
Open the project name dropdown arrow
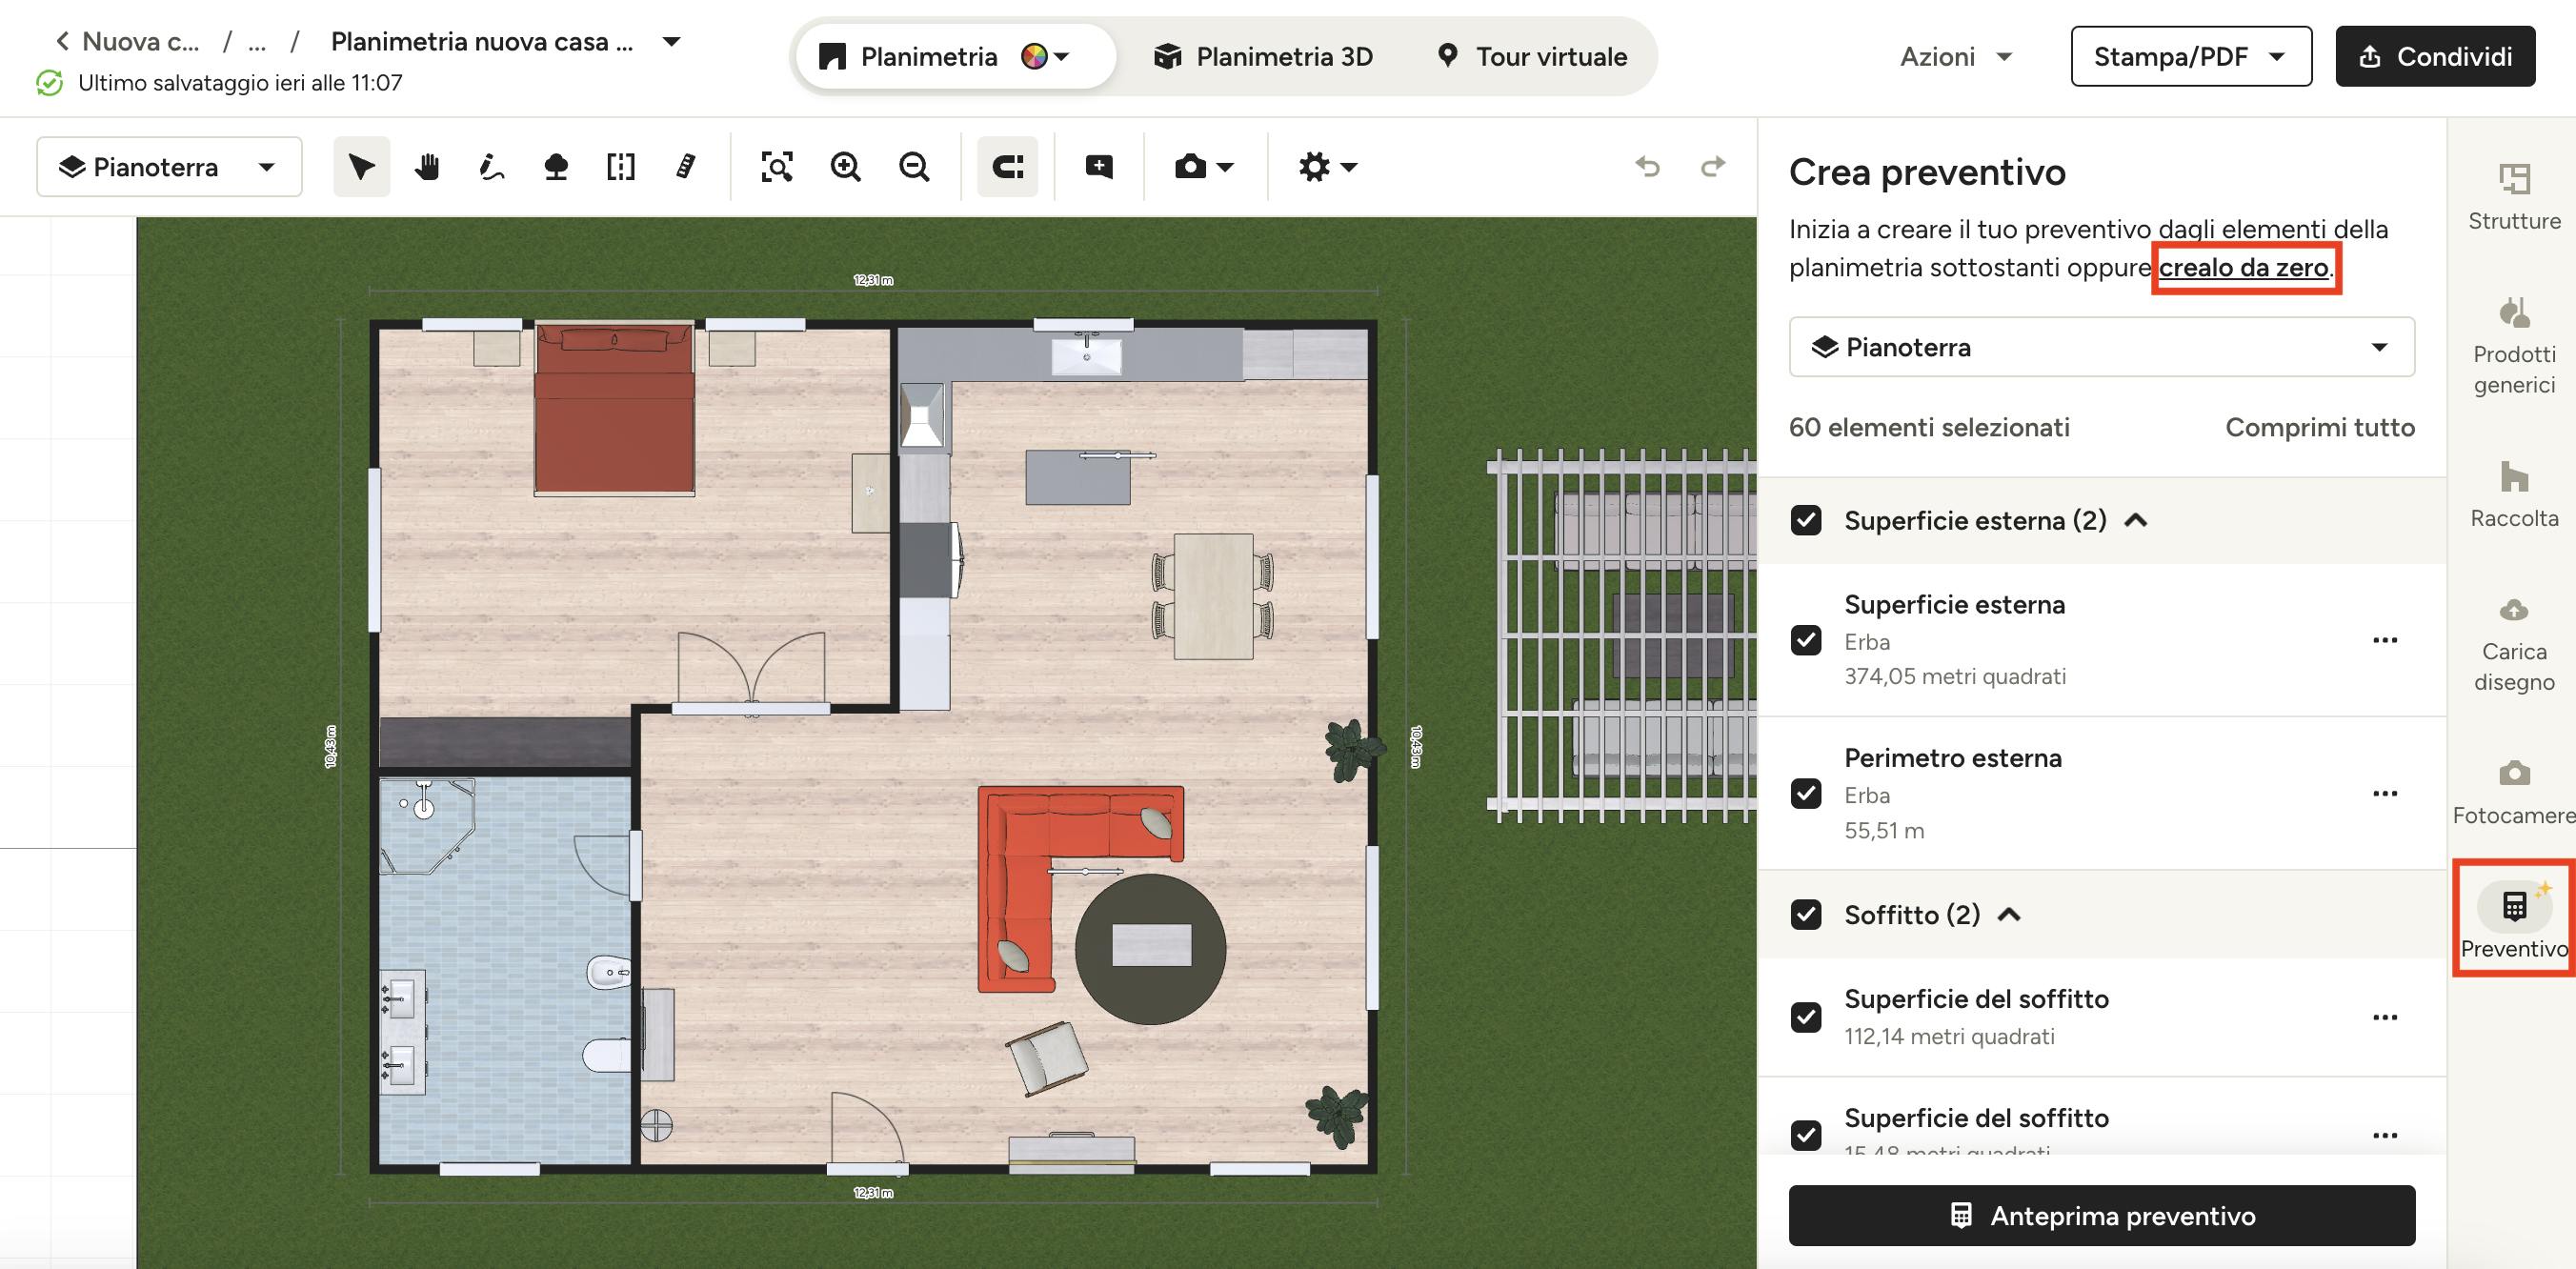pos(672,41)
